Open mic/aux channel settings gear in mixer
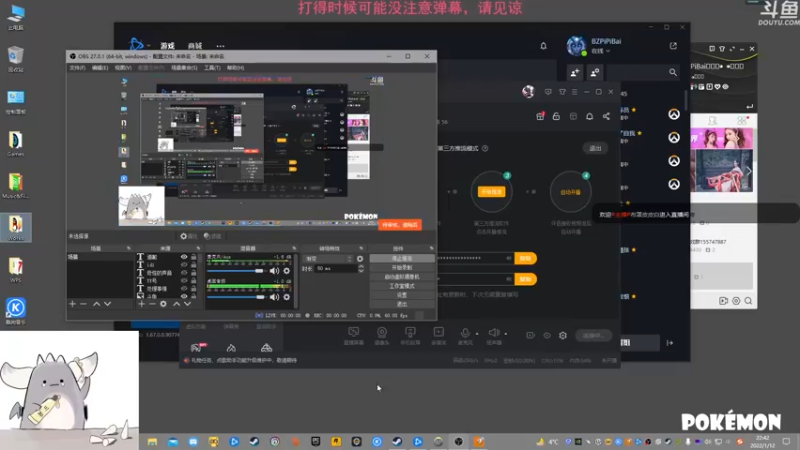The height and width of the screenshot is (450, 800). [287, 271]
